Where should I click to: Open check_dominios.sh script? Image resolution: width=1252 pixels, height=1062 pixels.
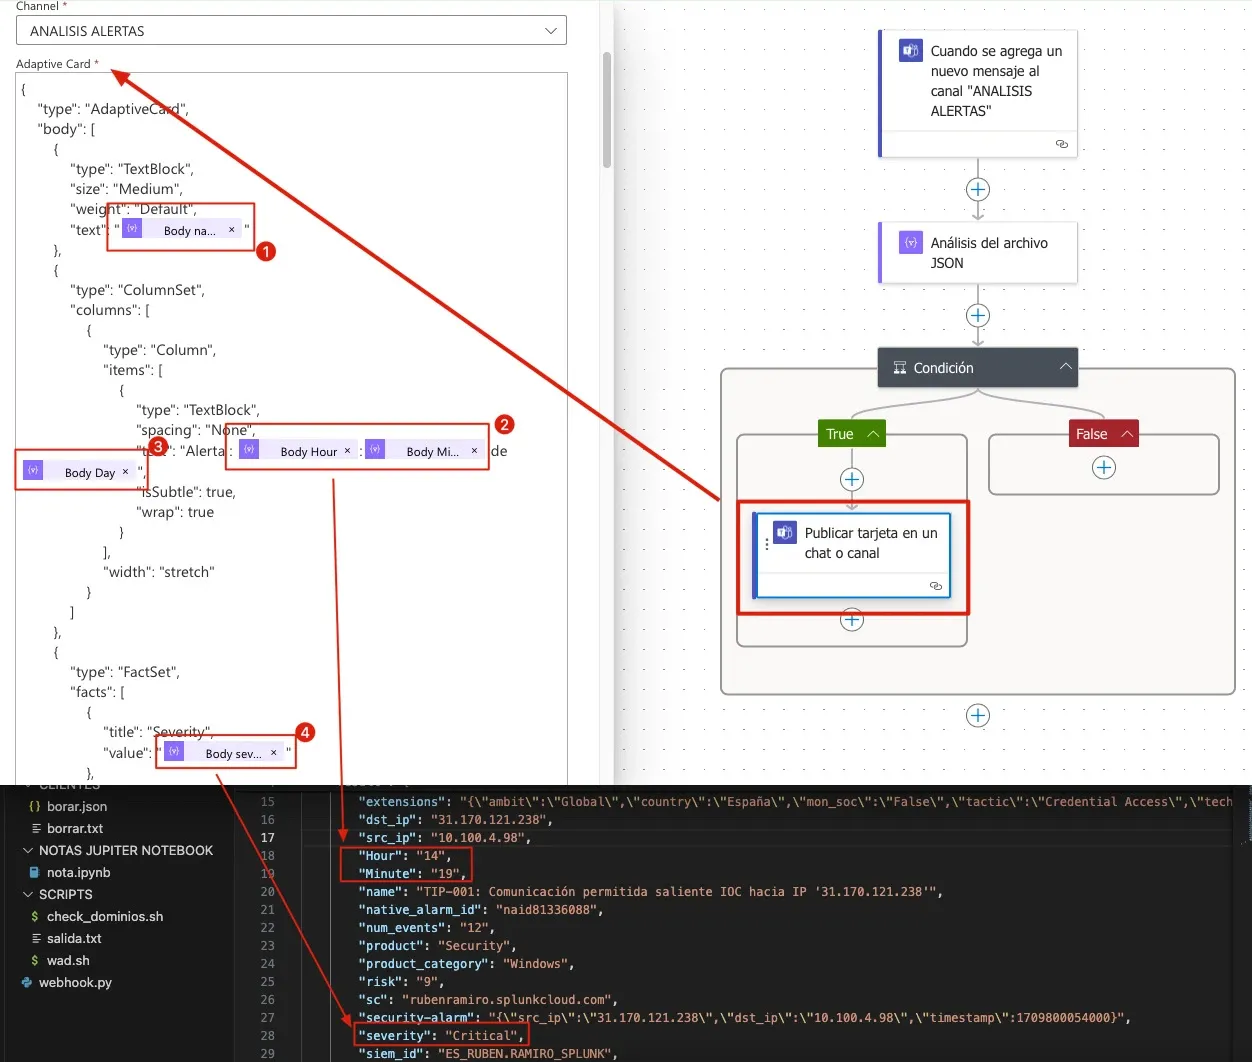tap(105, 916)
